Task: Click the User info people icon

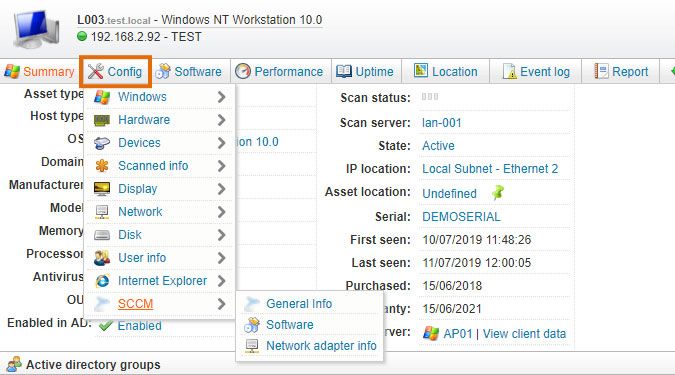Action: pyautogui.click(x=102, y=258)
